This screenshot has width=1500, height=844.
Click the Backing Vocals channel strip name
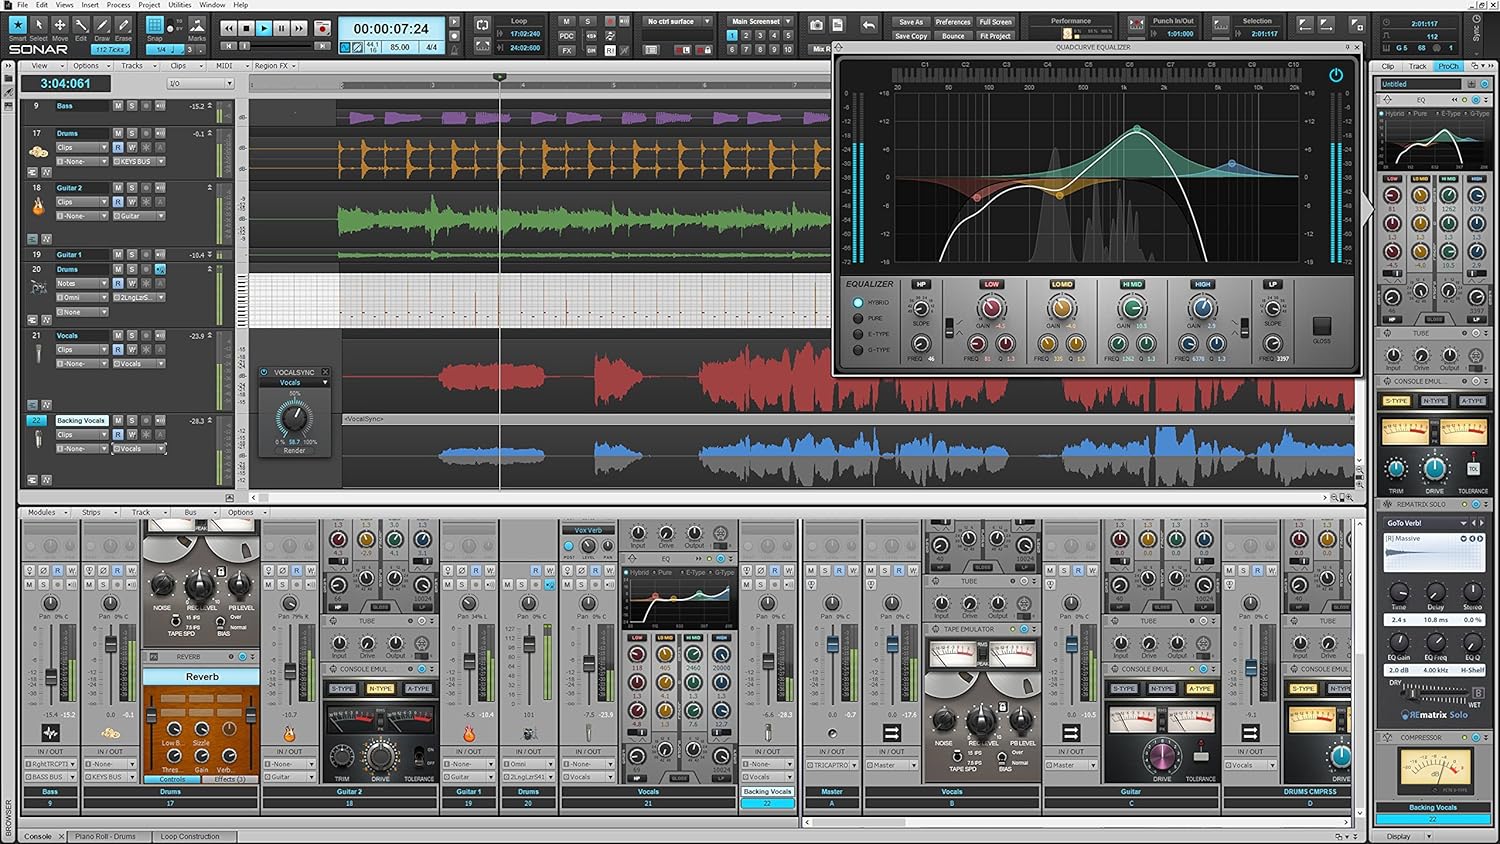click(767, 791)
